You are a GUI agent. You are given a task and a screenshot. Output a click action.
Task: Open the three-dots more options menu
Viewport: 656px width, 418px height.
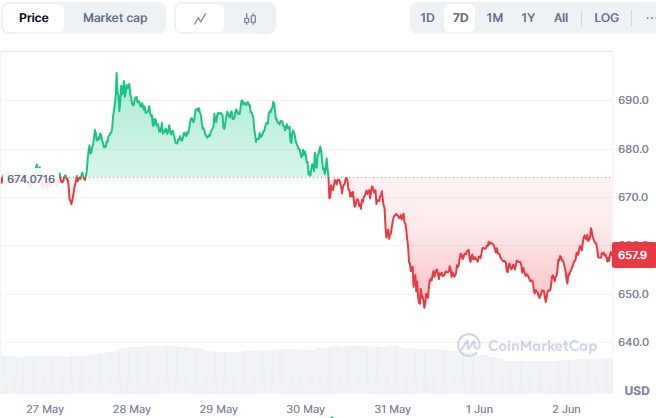point(650,18)
